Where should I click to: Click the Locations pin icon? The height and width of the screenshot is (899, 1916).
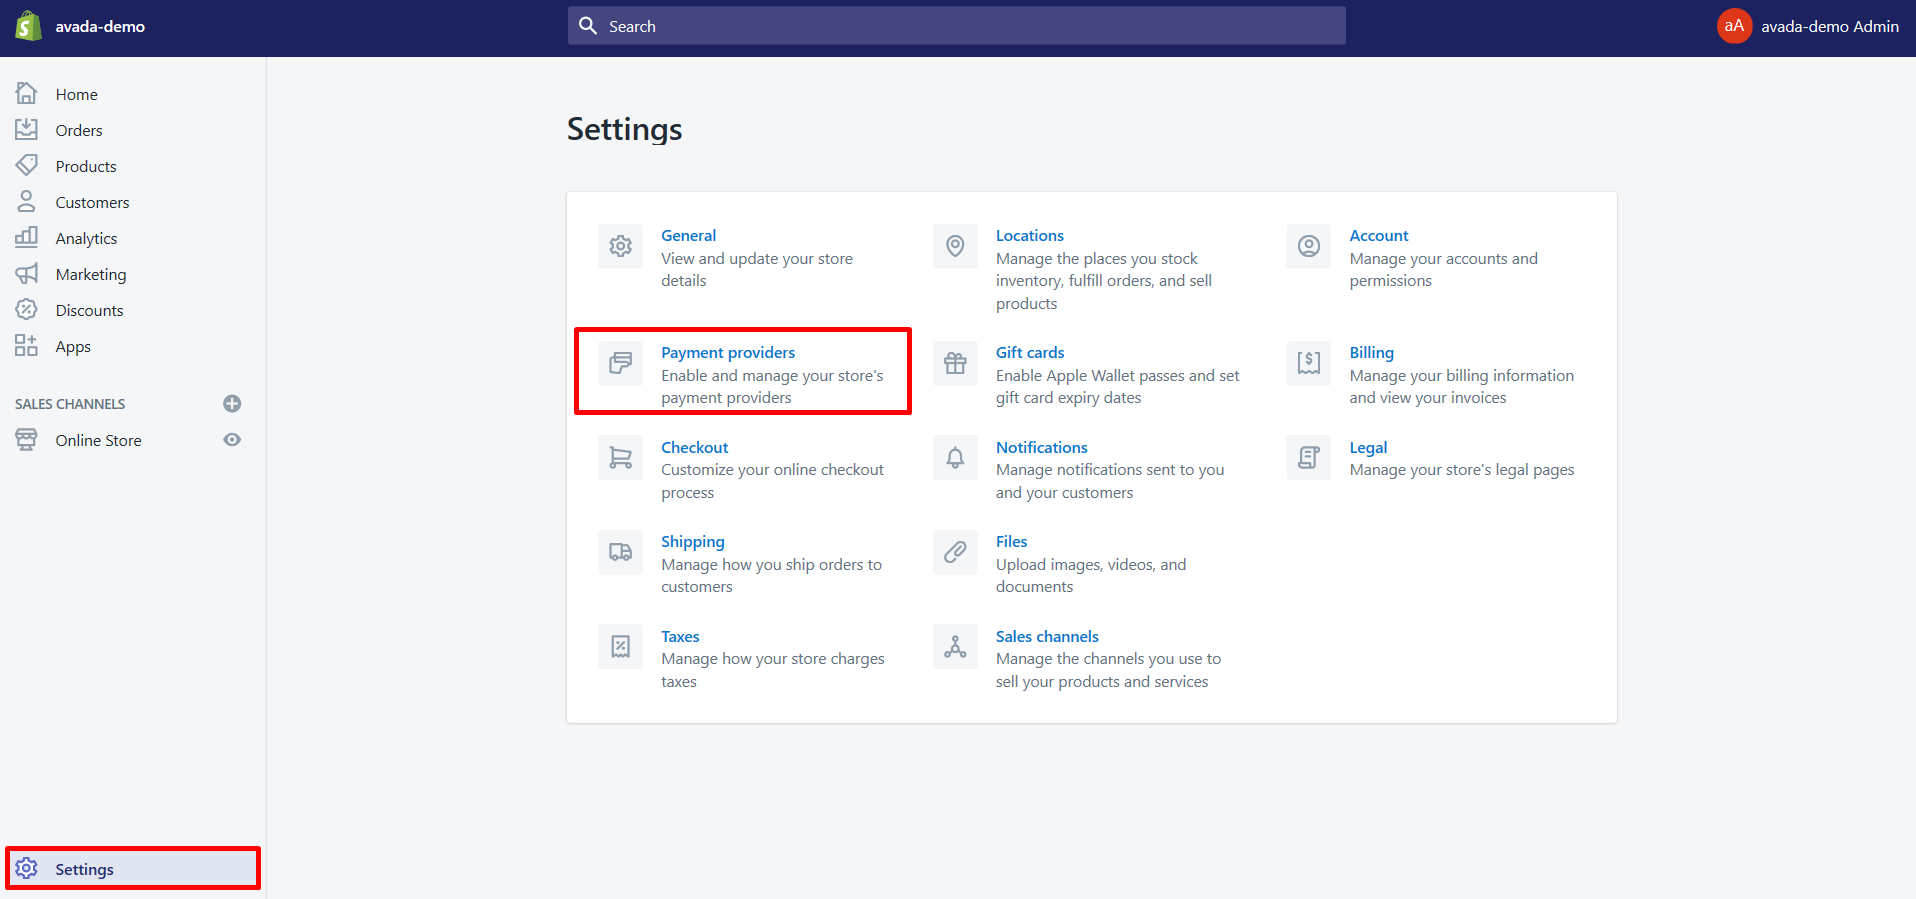955,246
